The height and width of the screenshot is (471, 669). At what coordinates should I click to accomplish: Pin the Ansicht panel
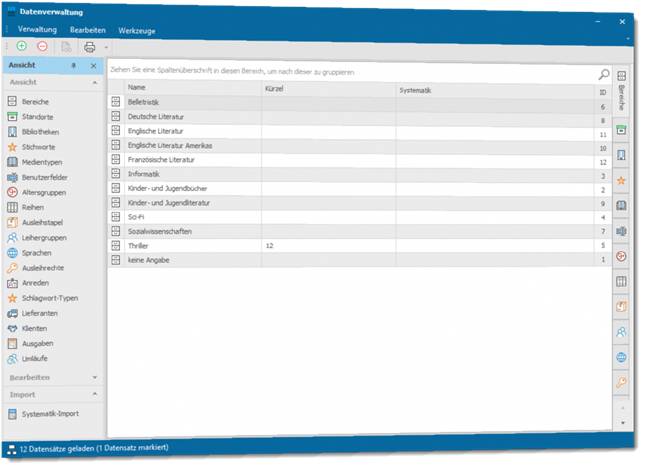pyautogui.click(x=73, y=66)
